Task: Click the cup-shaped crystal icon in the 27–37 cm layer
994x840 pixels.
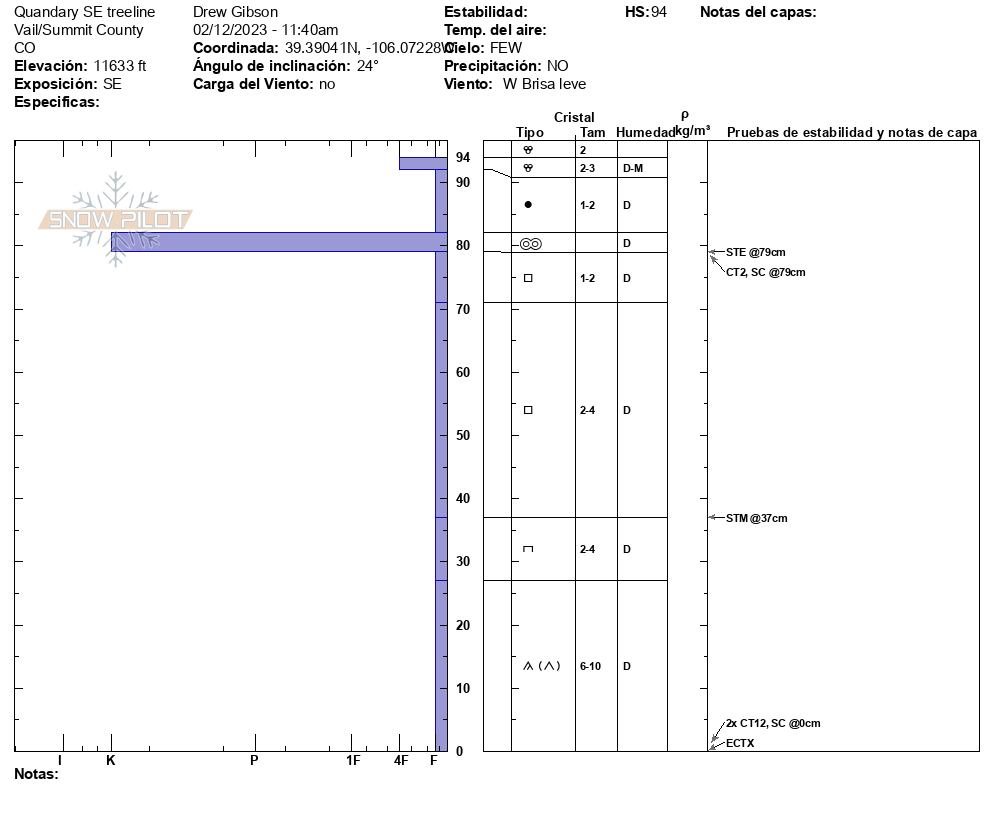Action: tap(528, 549)
